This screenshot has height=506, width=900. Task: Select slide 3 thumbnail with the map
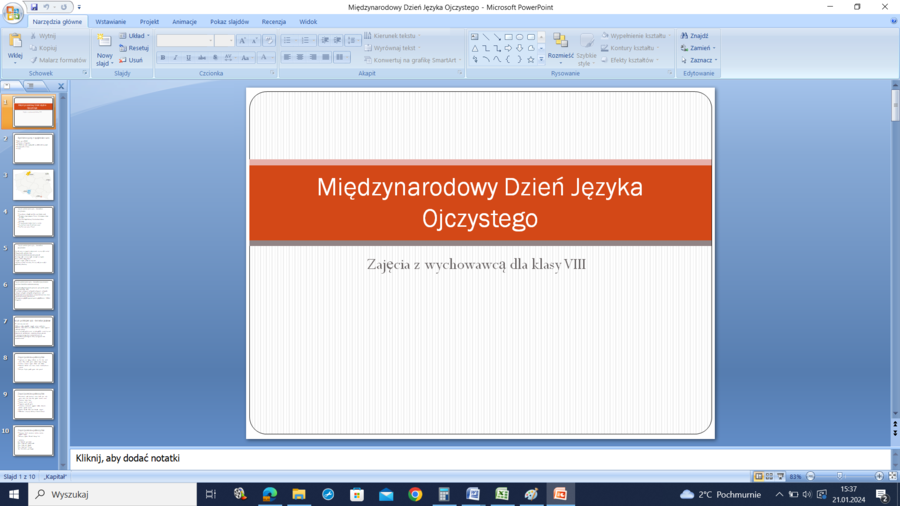(x=33, y=185)
